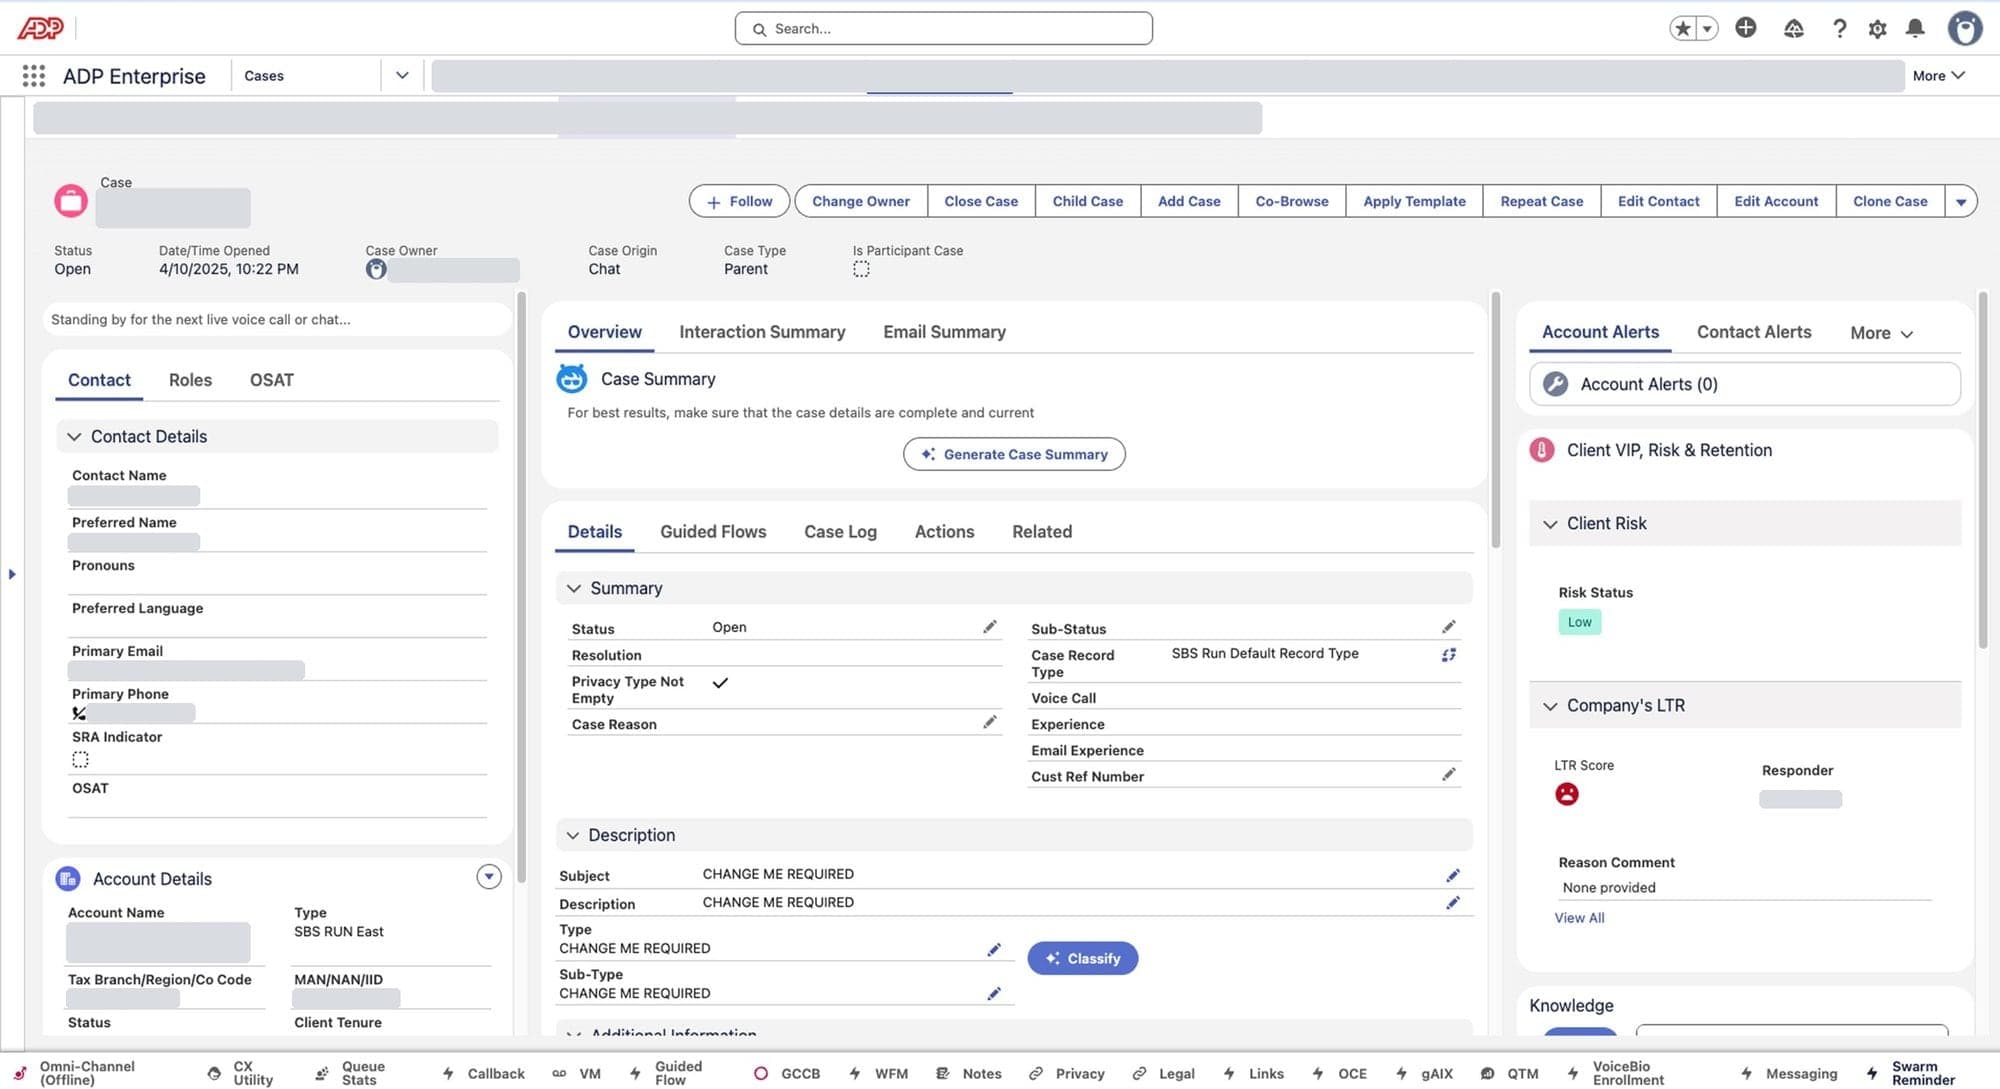Screen dimensions: 2000x1089
Task: Open Account Details actions dropdown
Action: coord(489,877)
